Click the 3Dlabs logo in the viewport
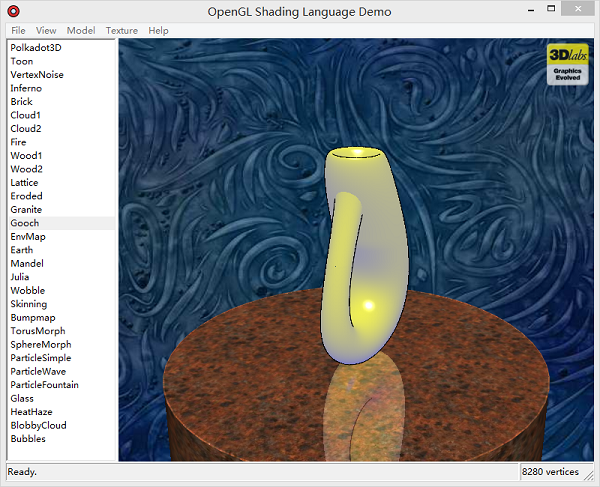Screen dimensions: 600x487 coord(566,64)
